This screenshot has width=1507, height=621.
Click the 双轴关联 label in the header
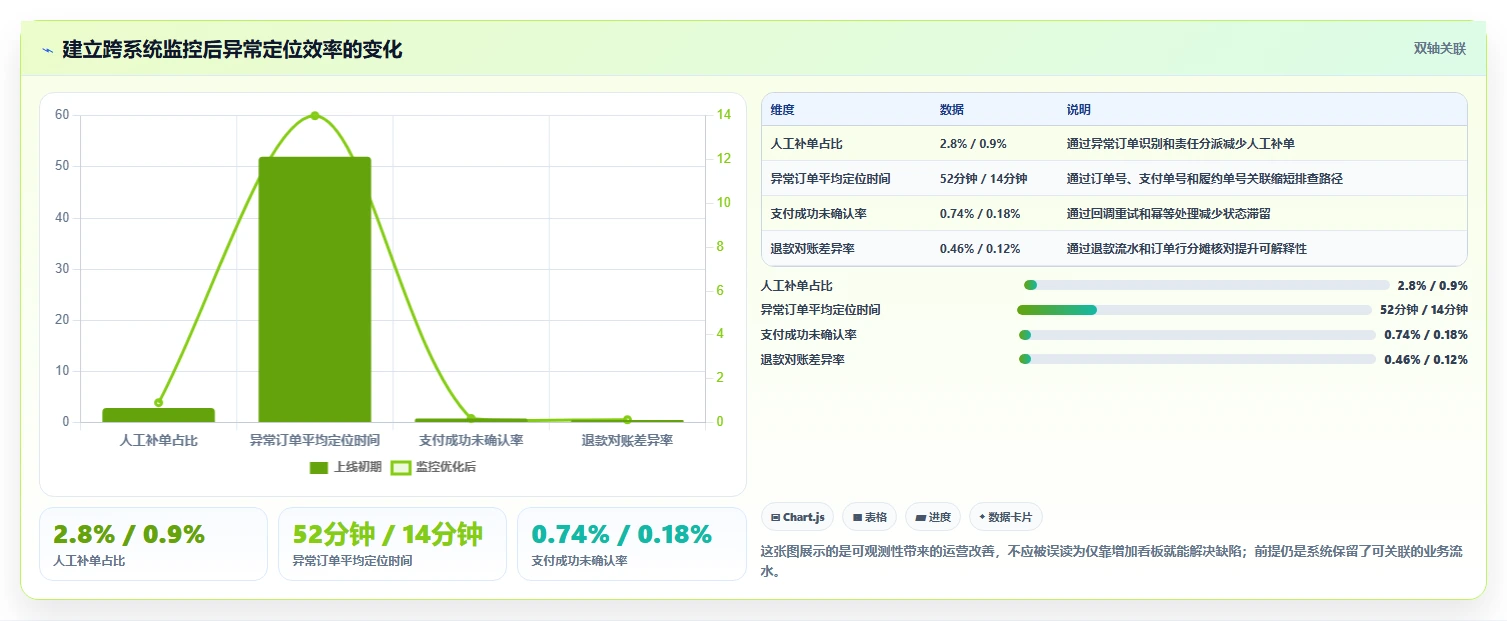pyautogui.click(x=1439, y=49)
